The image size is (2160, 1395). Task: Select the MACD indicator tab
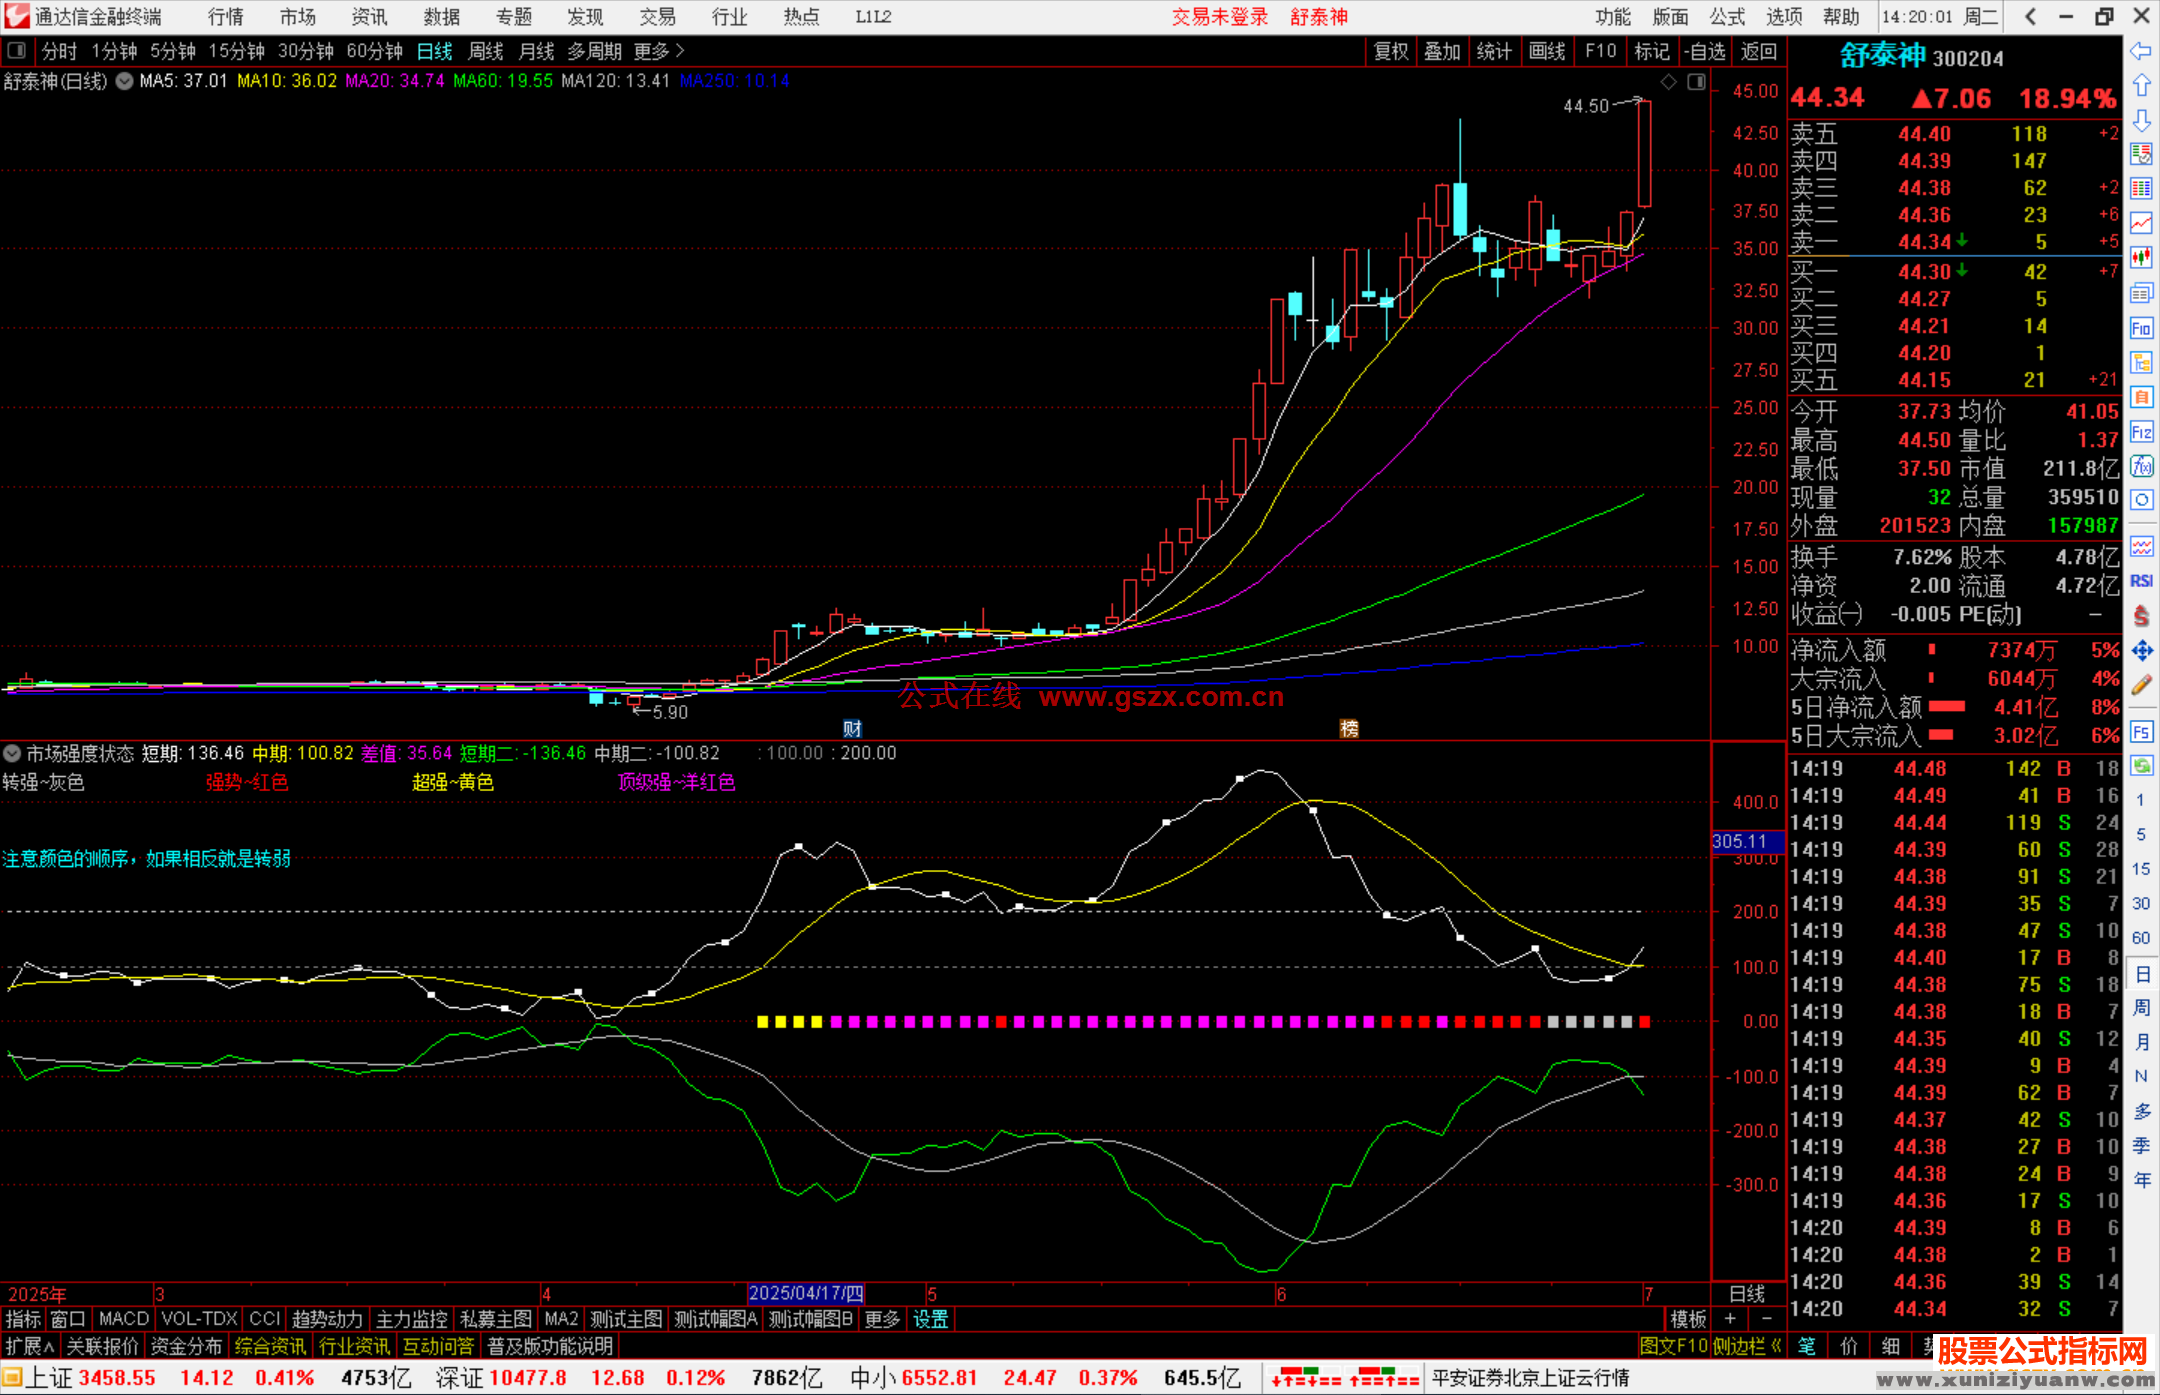(124, 1319)
